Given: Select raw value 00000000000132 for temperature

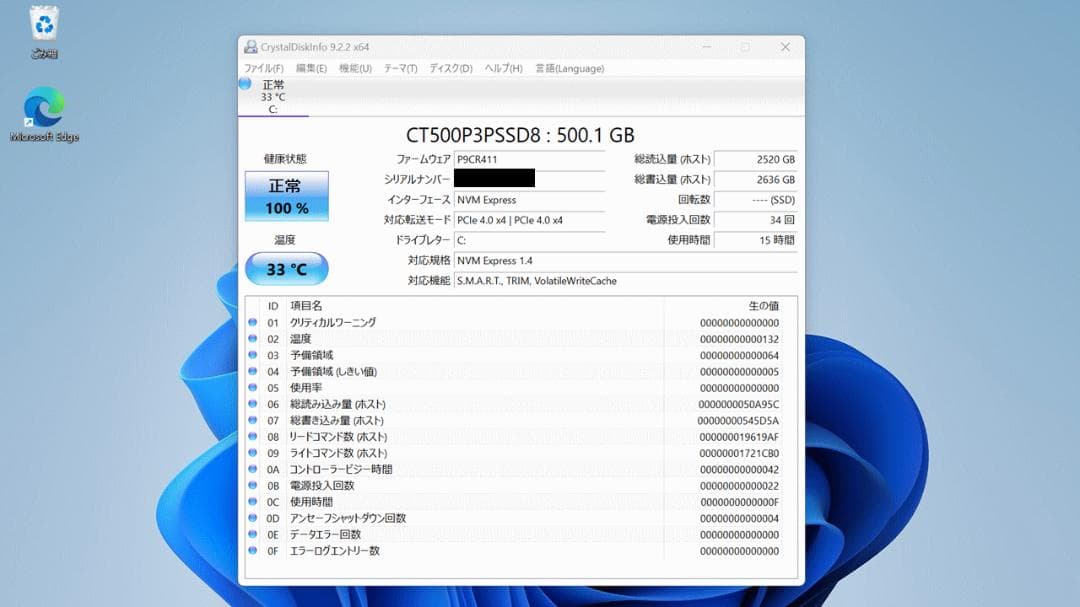Looking at the screenshot, I should coord(739,339).
